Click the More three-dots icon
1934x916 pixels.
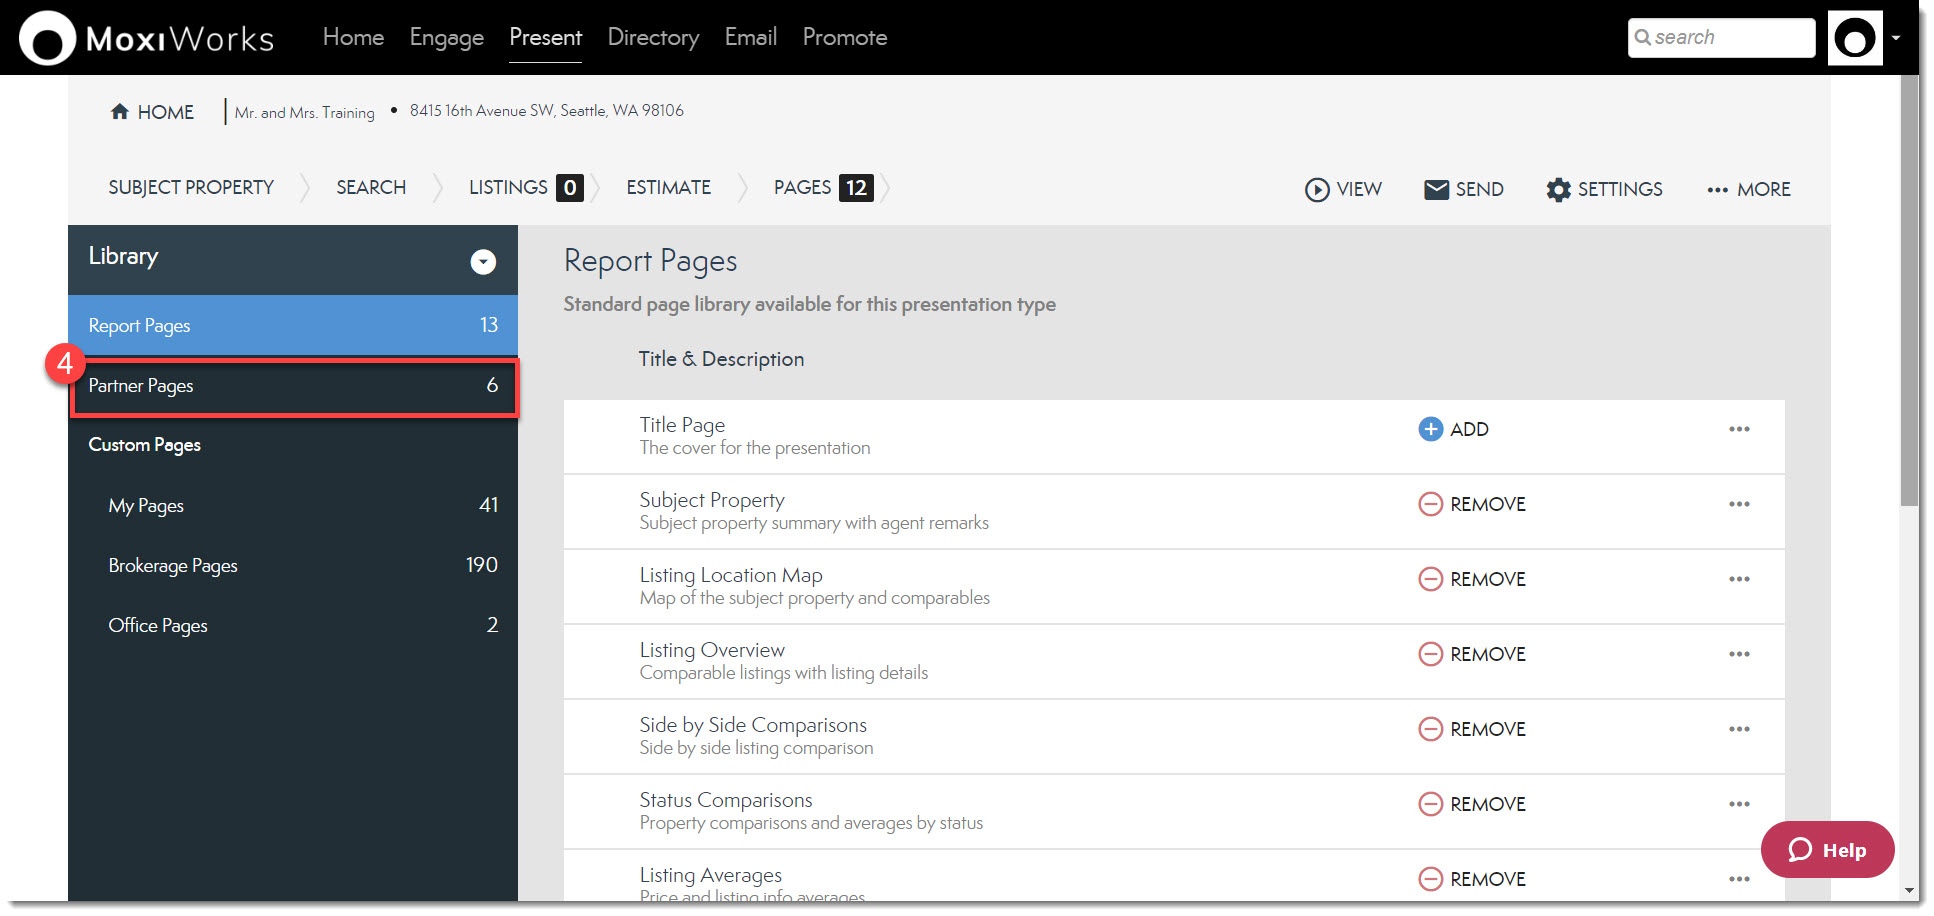1717,189
